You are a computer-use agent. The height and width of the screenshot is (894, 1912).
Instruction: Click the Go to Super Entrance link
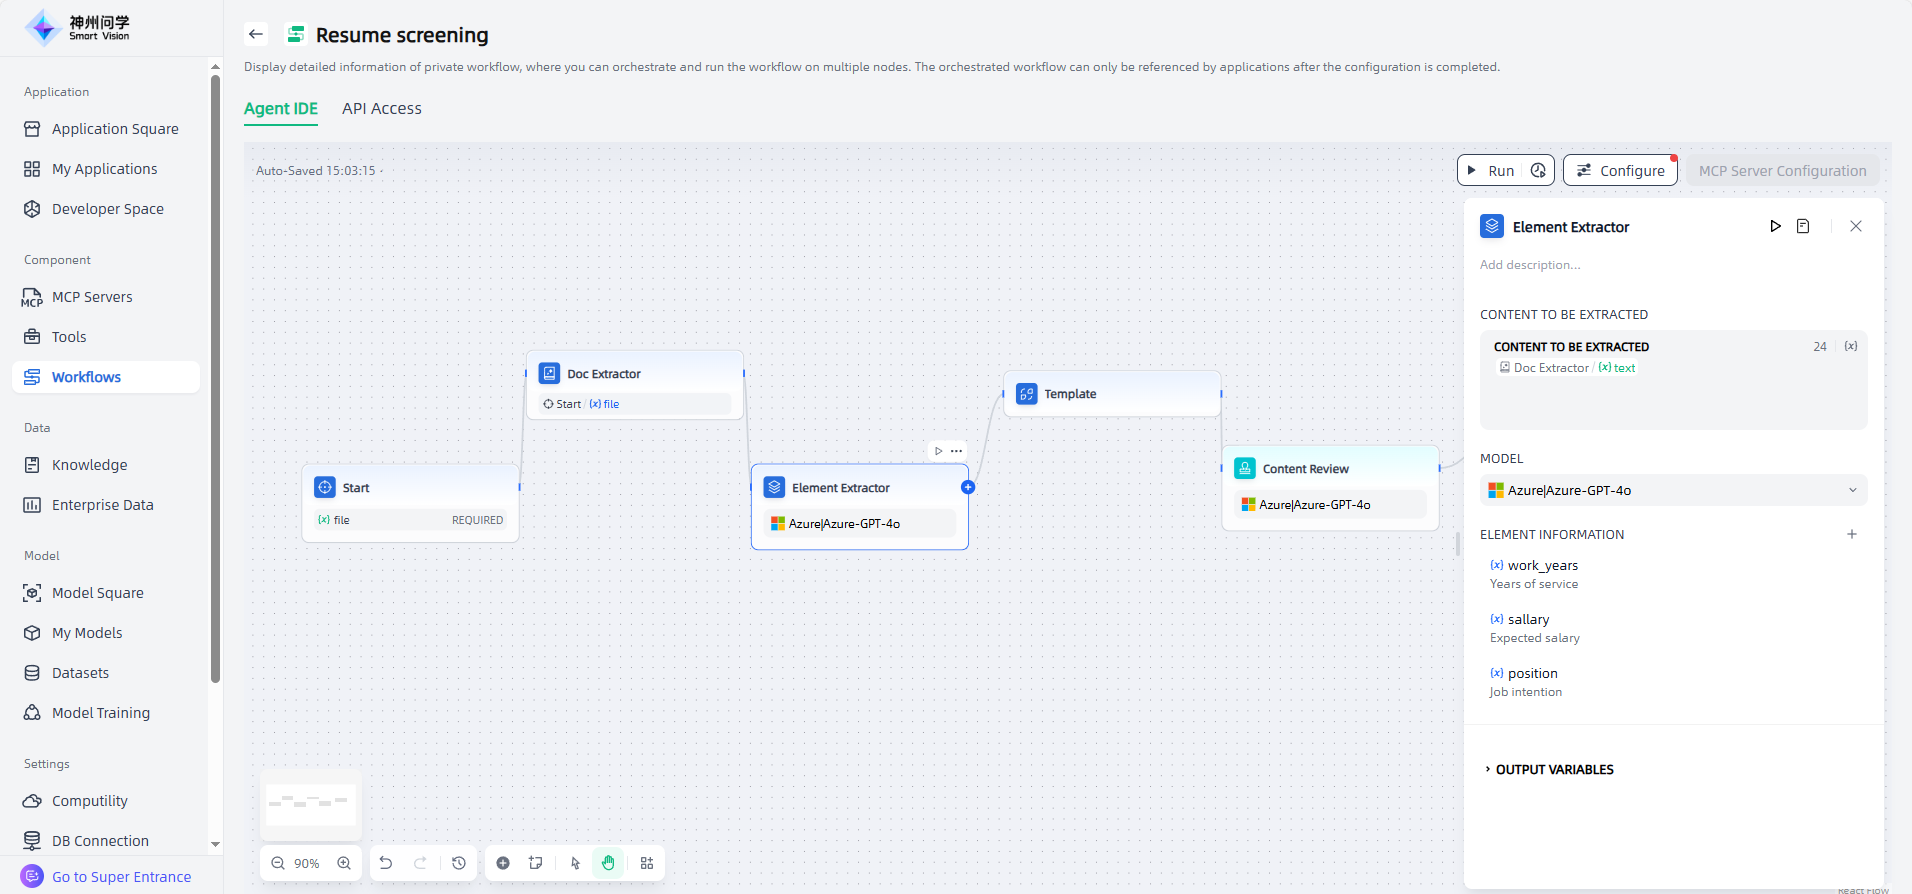pyautogui.click(x=121, y=877)
